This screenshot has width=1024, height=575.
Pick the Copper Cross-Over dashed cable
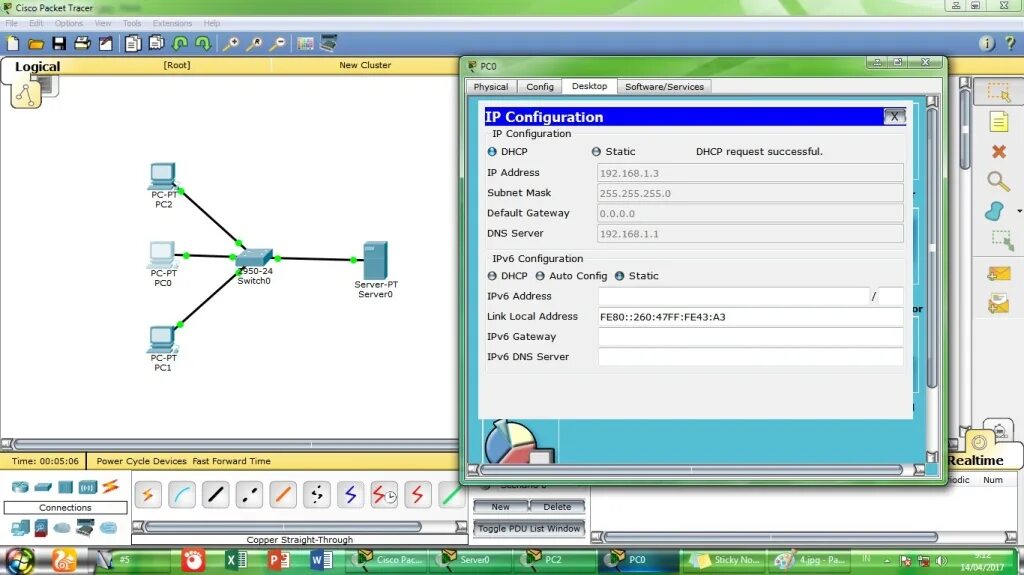point(249,495)
